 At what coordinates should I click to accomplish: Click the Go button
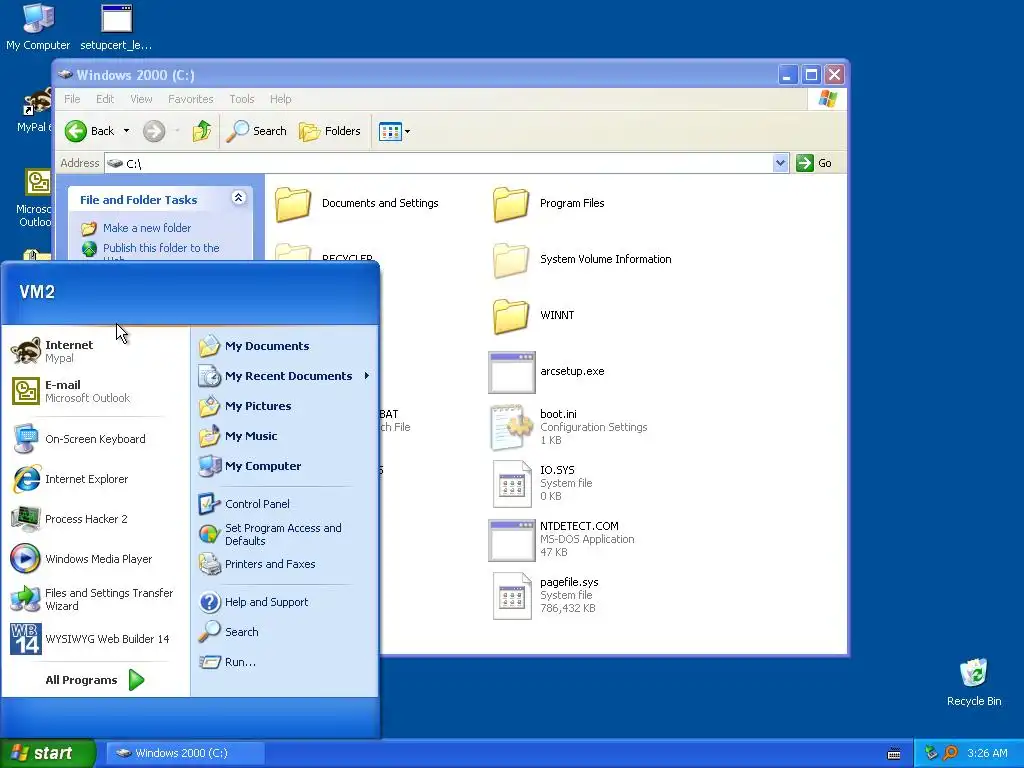(814, 163)
